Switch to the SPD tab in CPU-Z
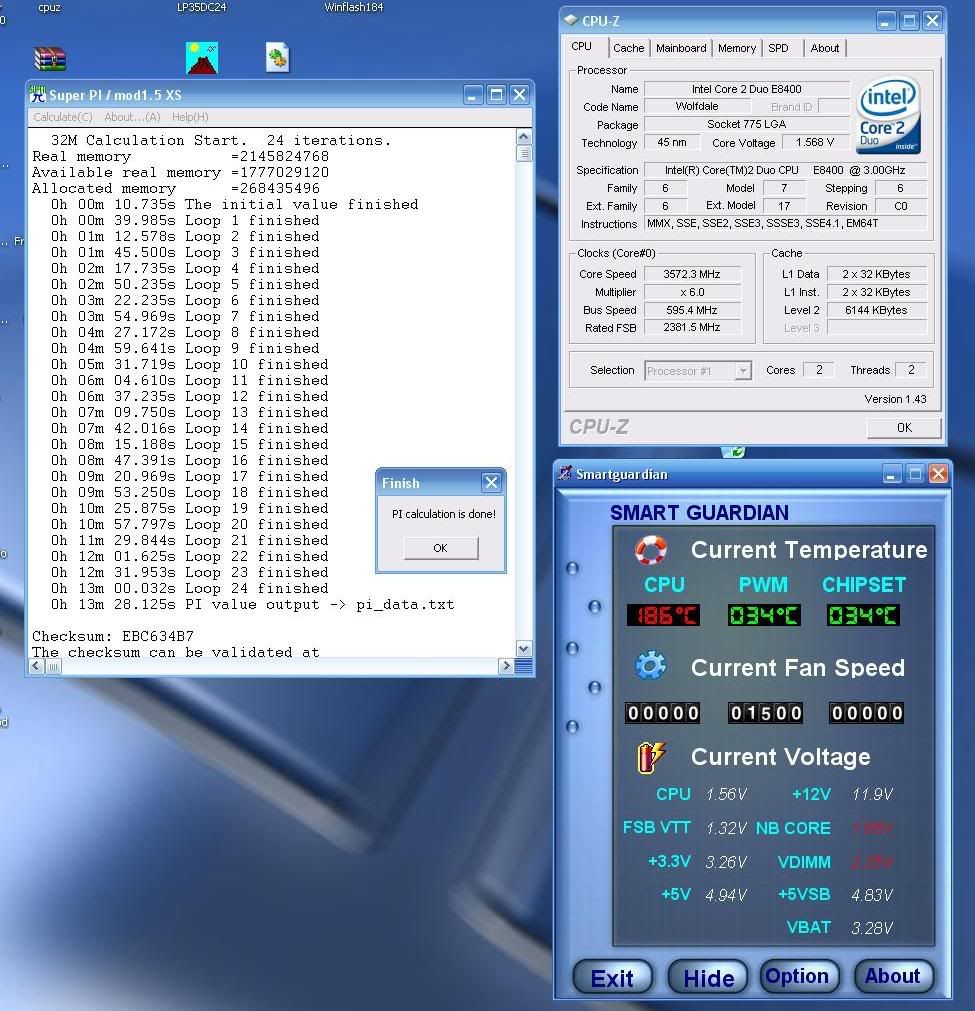 tap(778, 48)
